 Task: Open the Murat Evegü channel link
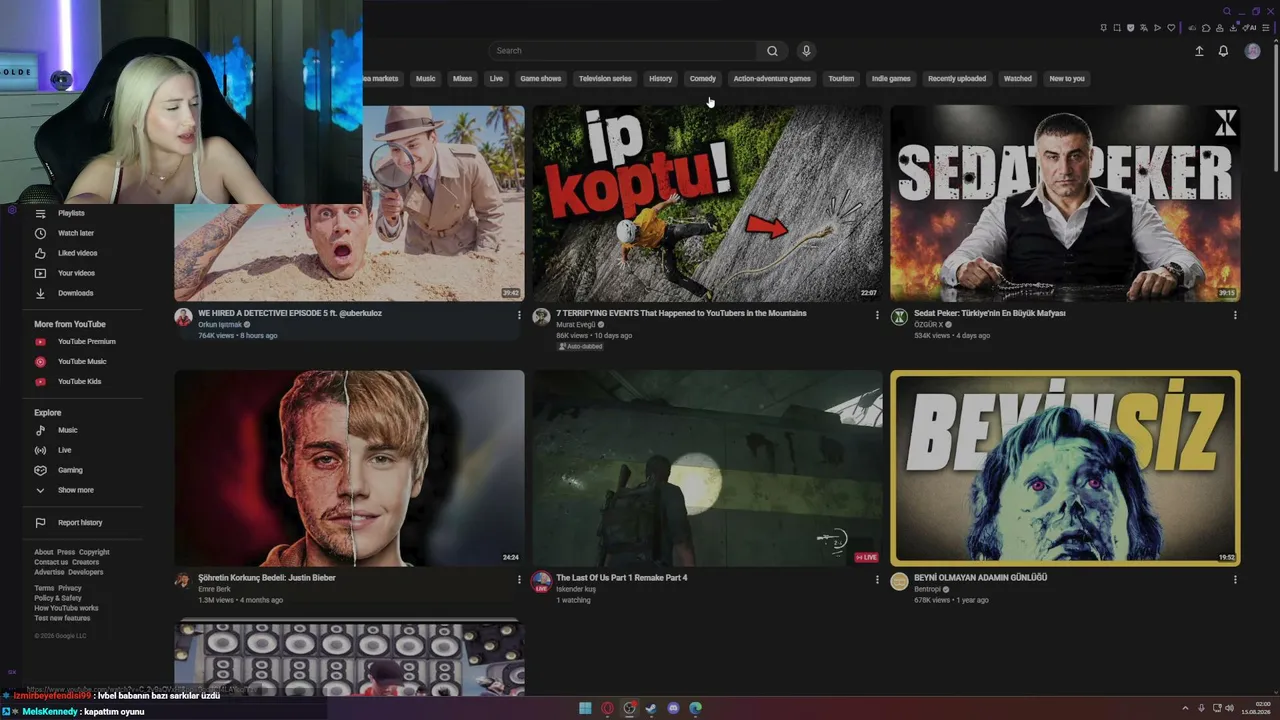click(x=576, y=325)
